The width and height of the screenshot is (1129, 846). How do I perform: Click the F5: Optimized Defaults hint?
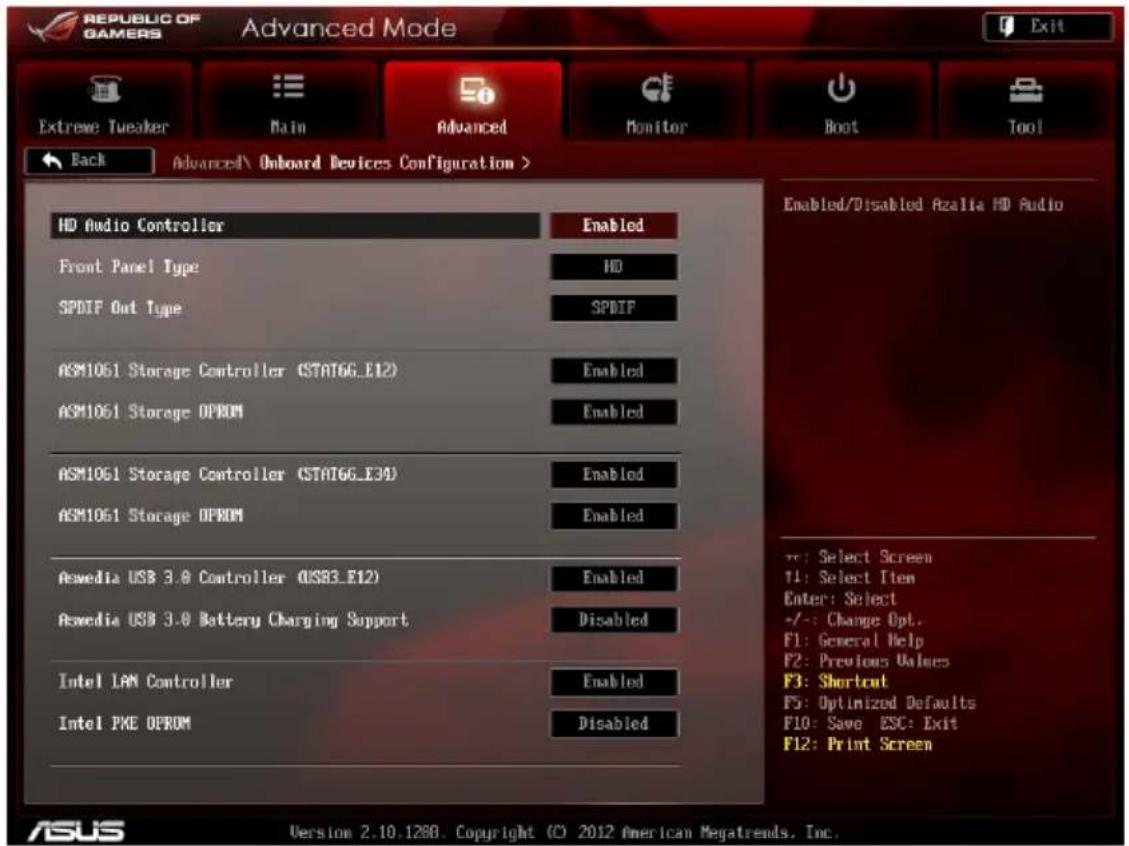[x=880, y=703]
